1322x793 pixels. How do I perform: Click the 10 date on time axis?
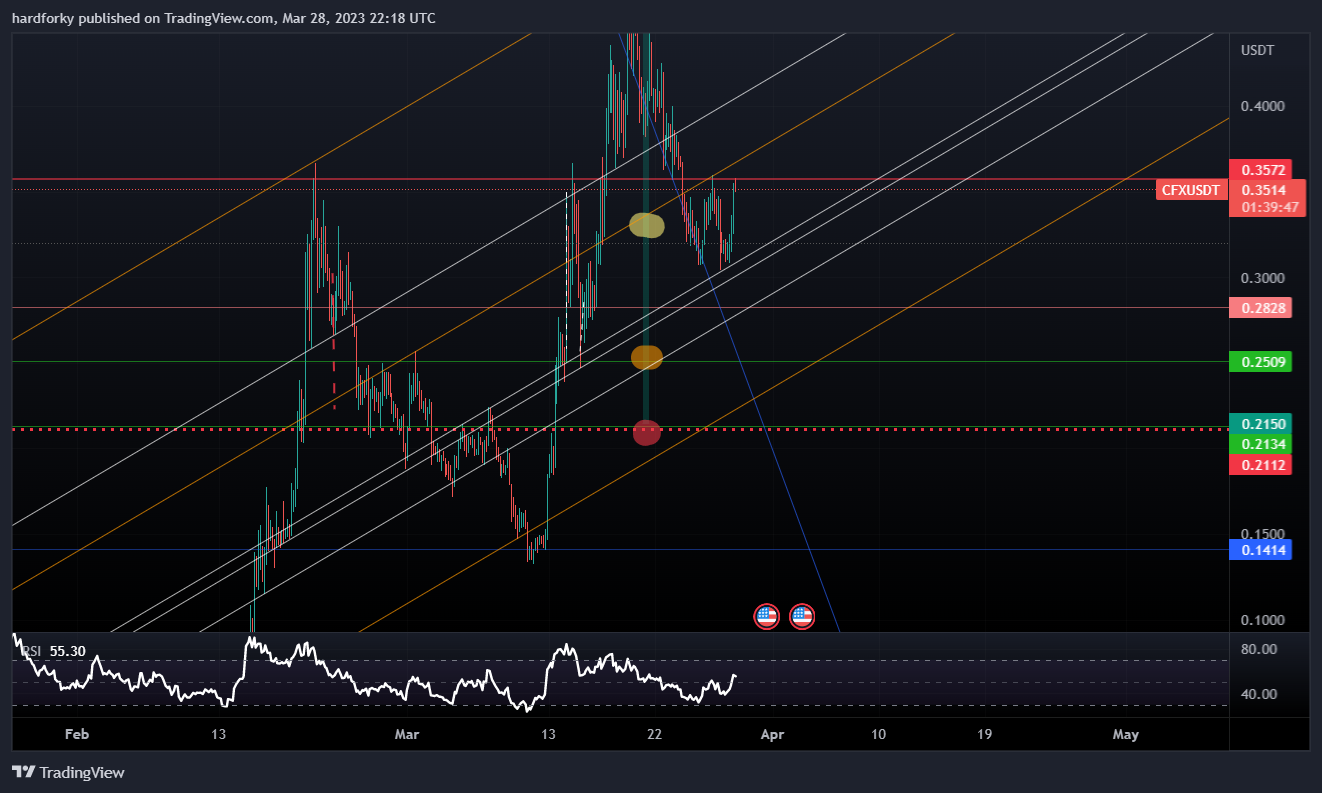coord(878,734)
